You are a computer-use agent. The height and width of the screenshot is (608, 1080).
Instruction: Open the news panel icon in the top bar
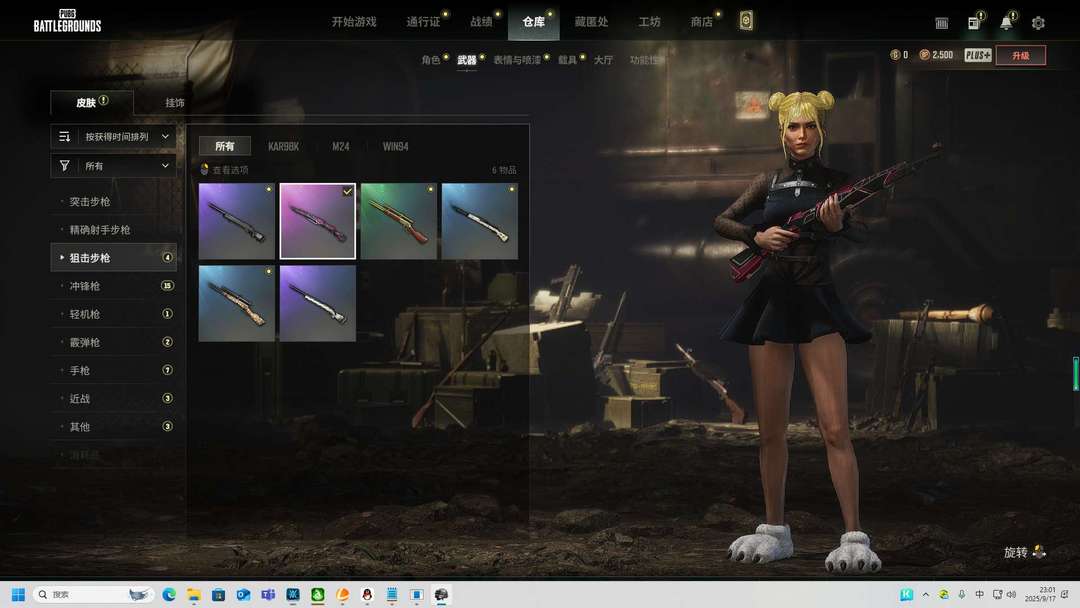click(x=974, y=23)
